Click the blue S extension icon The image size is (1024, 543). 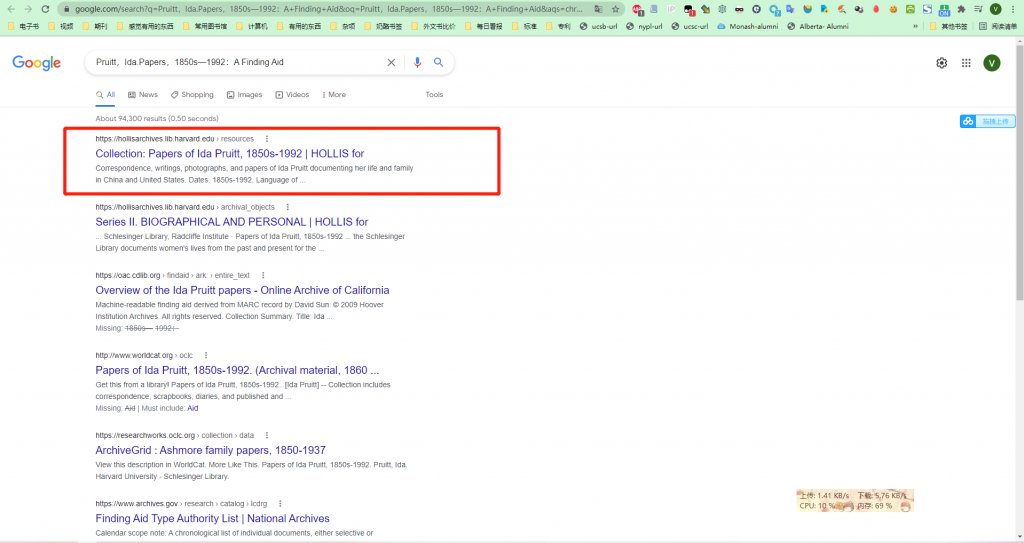927,9
